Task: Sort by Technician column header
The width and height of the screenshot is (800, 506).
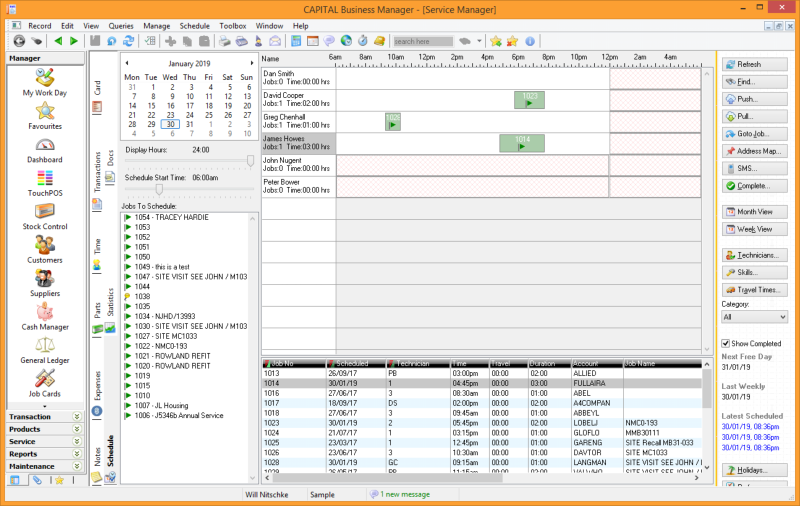Action: click(x=418, y=364)
